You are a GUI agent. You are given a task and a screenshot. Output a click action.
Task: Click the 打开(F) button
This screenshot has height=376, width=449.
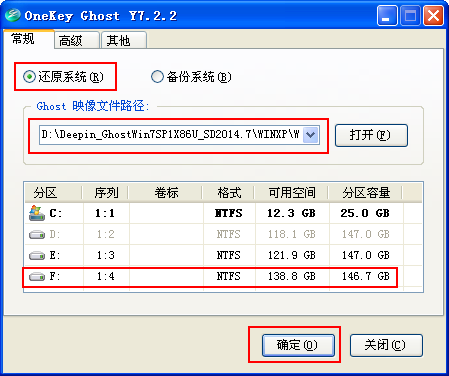point(371,135)
